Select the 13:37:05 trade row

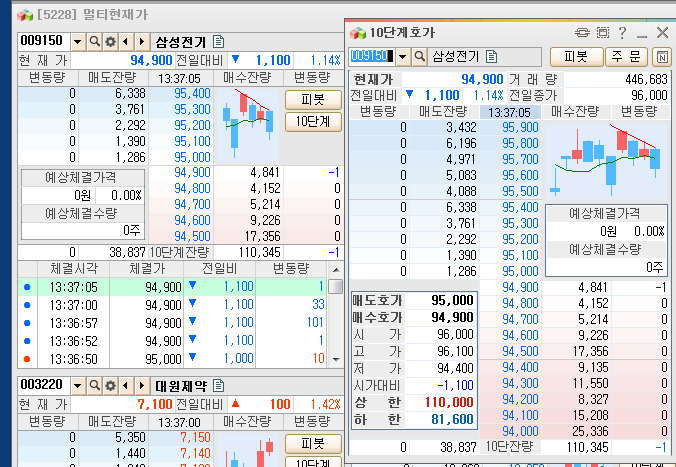[172, 287]
